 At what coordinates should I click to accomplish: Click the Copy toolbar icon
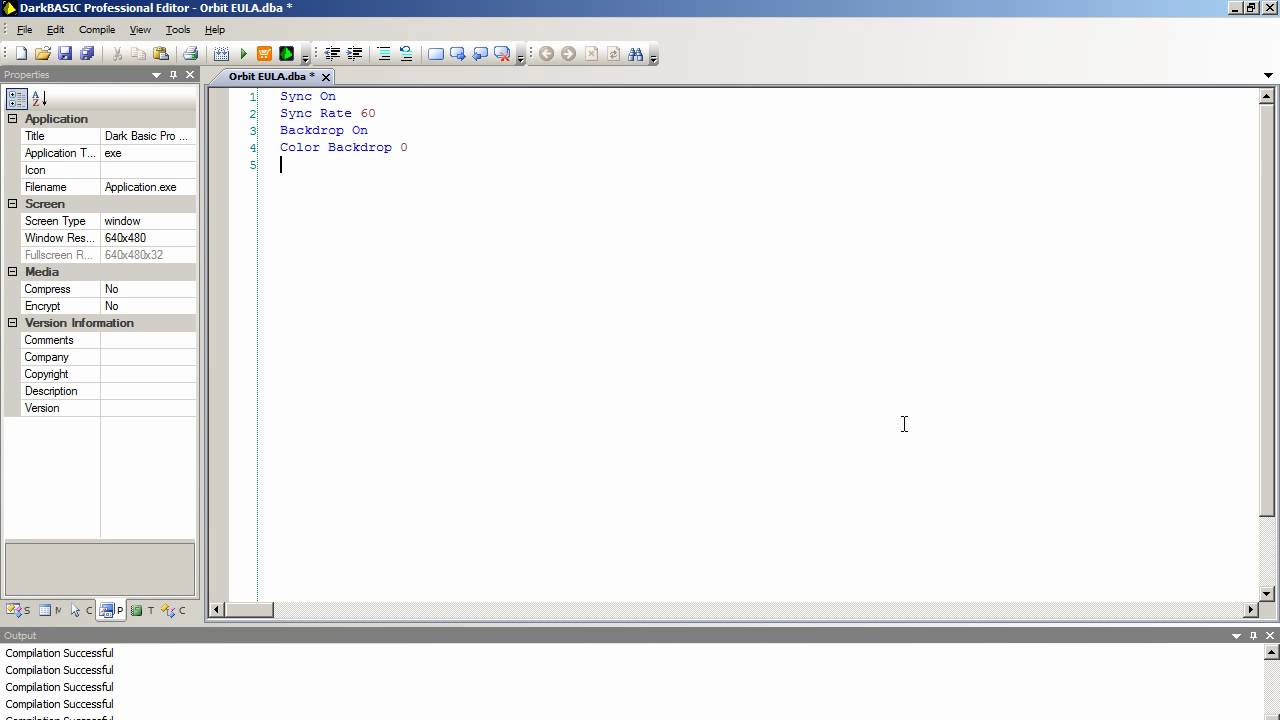tap(139, 54)
